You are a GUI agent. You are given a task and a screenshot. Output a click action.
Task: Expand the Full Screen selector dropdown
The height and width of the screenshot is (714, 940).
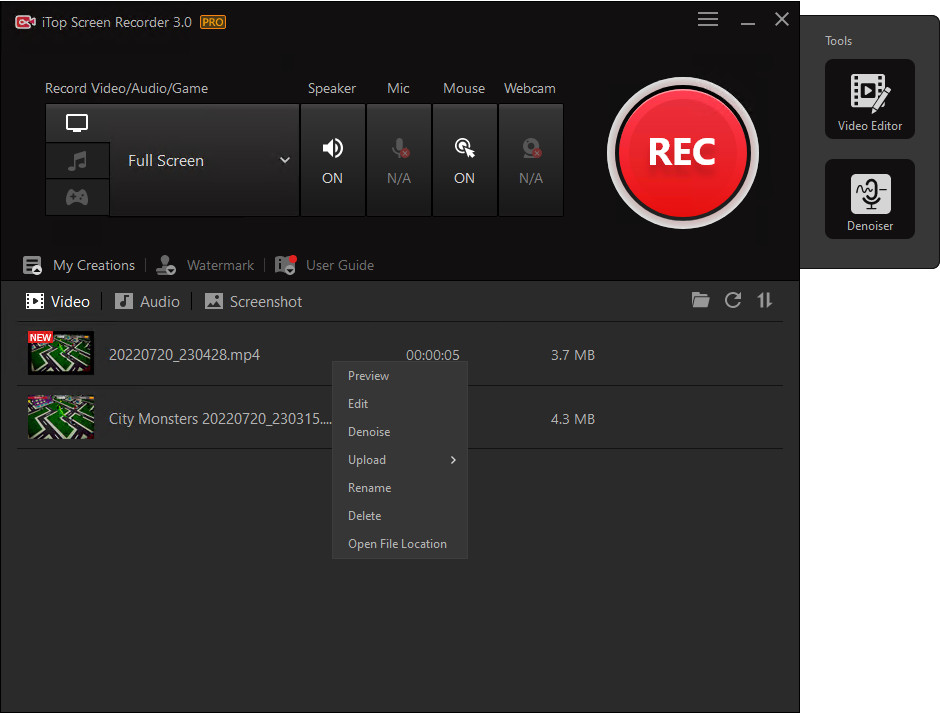[x=285, y=160]
